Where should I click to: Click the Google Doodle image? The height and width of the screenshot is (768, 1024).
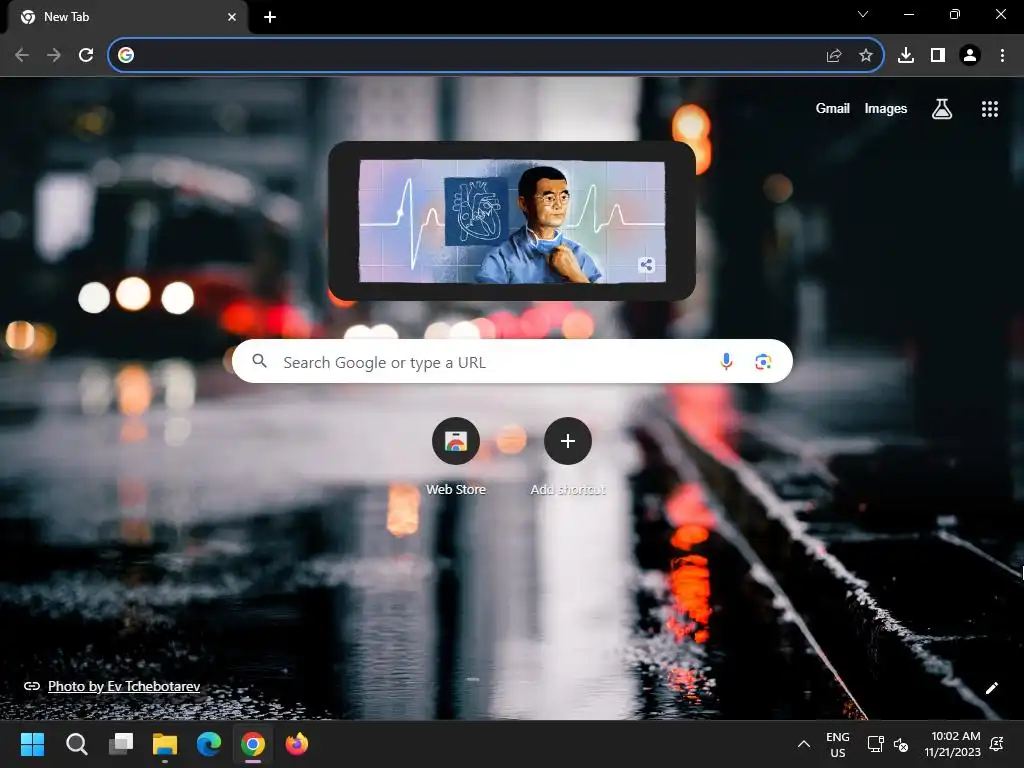512,221
